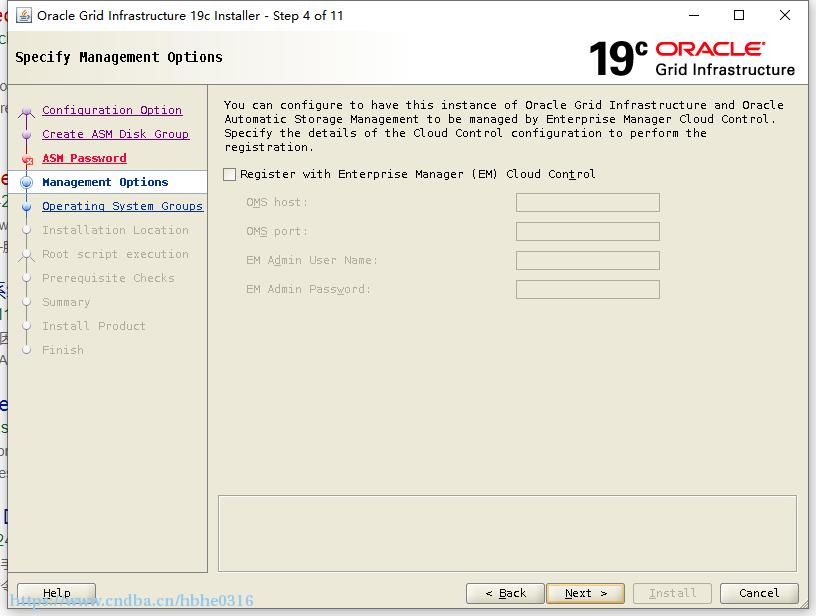Click the Installation Location step label

point(115,230)
